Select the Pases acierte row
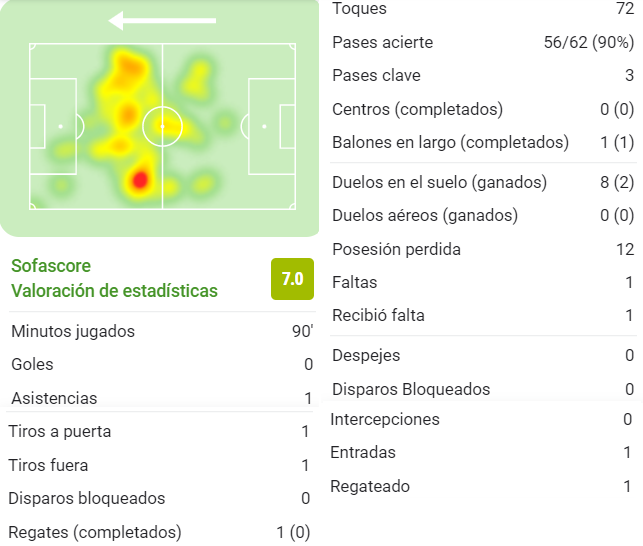 [483, 42]
